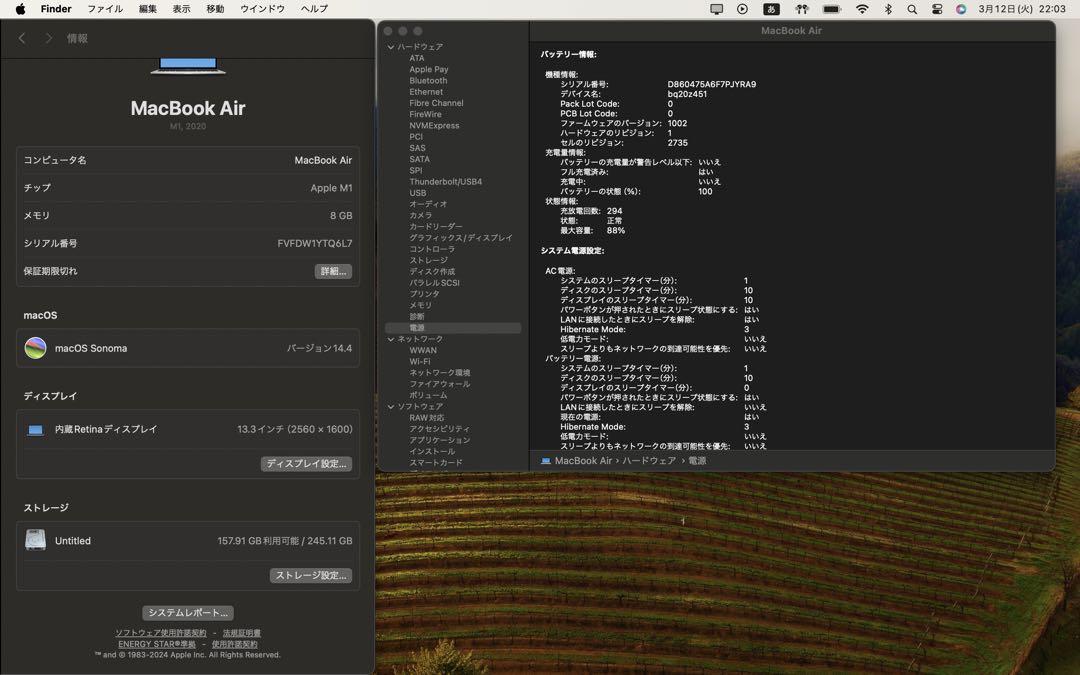Viewport: 1080px width, 675px height.
Task: Open the ウインドウ menu
Action: (262, 9)
